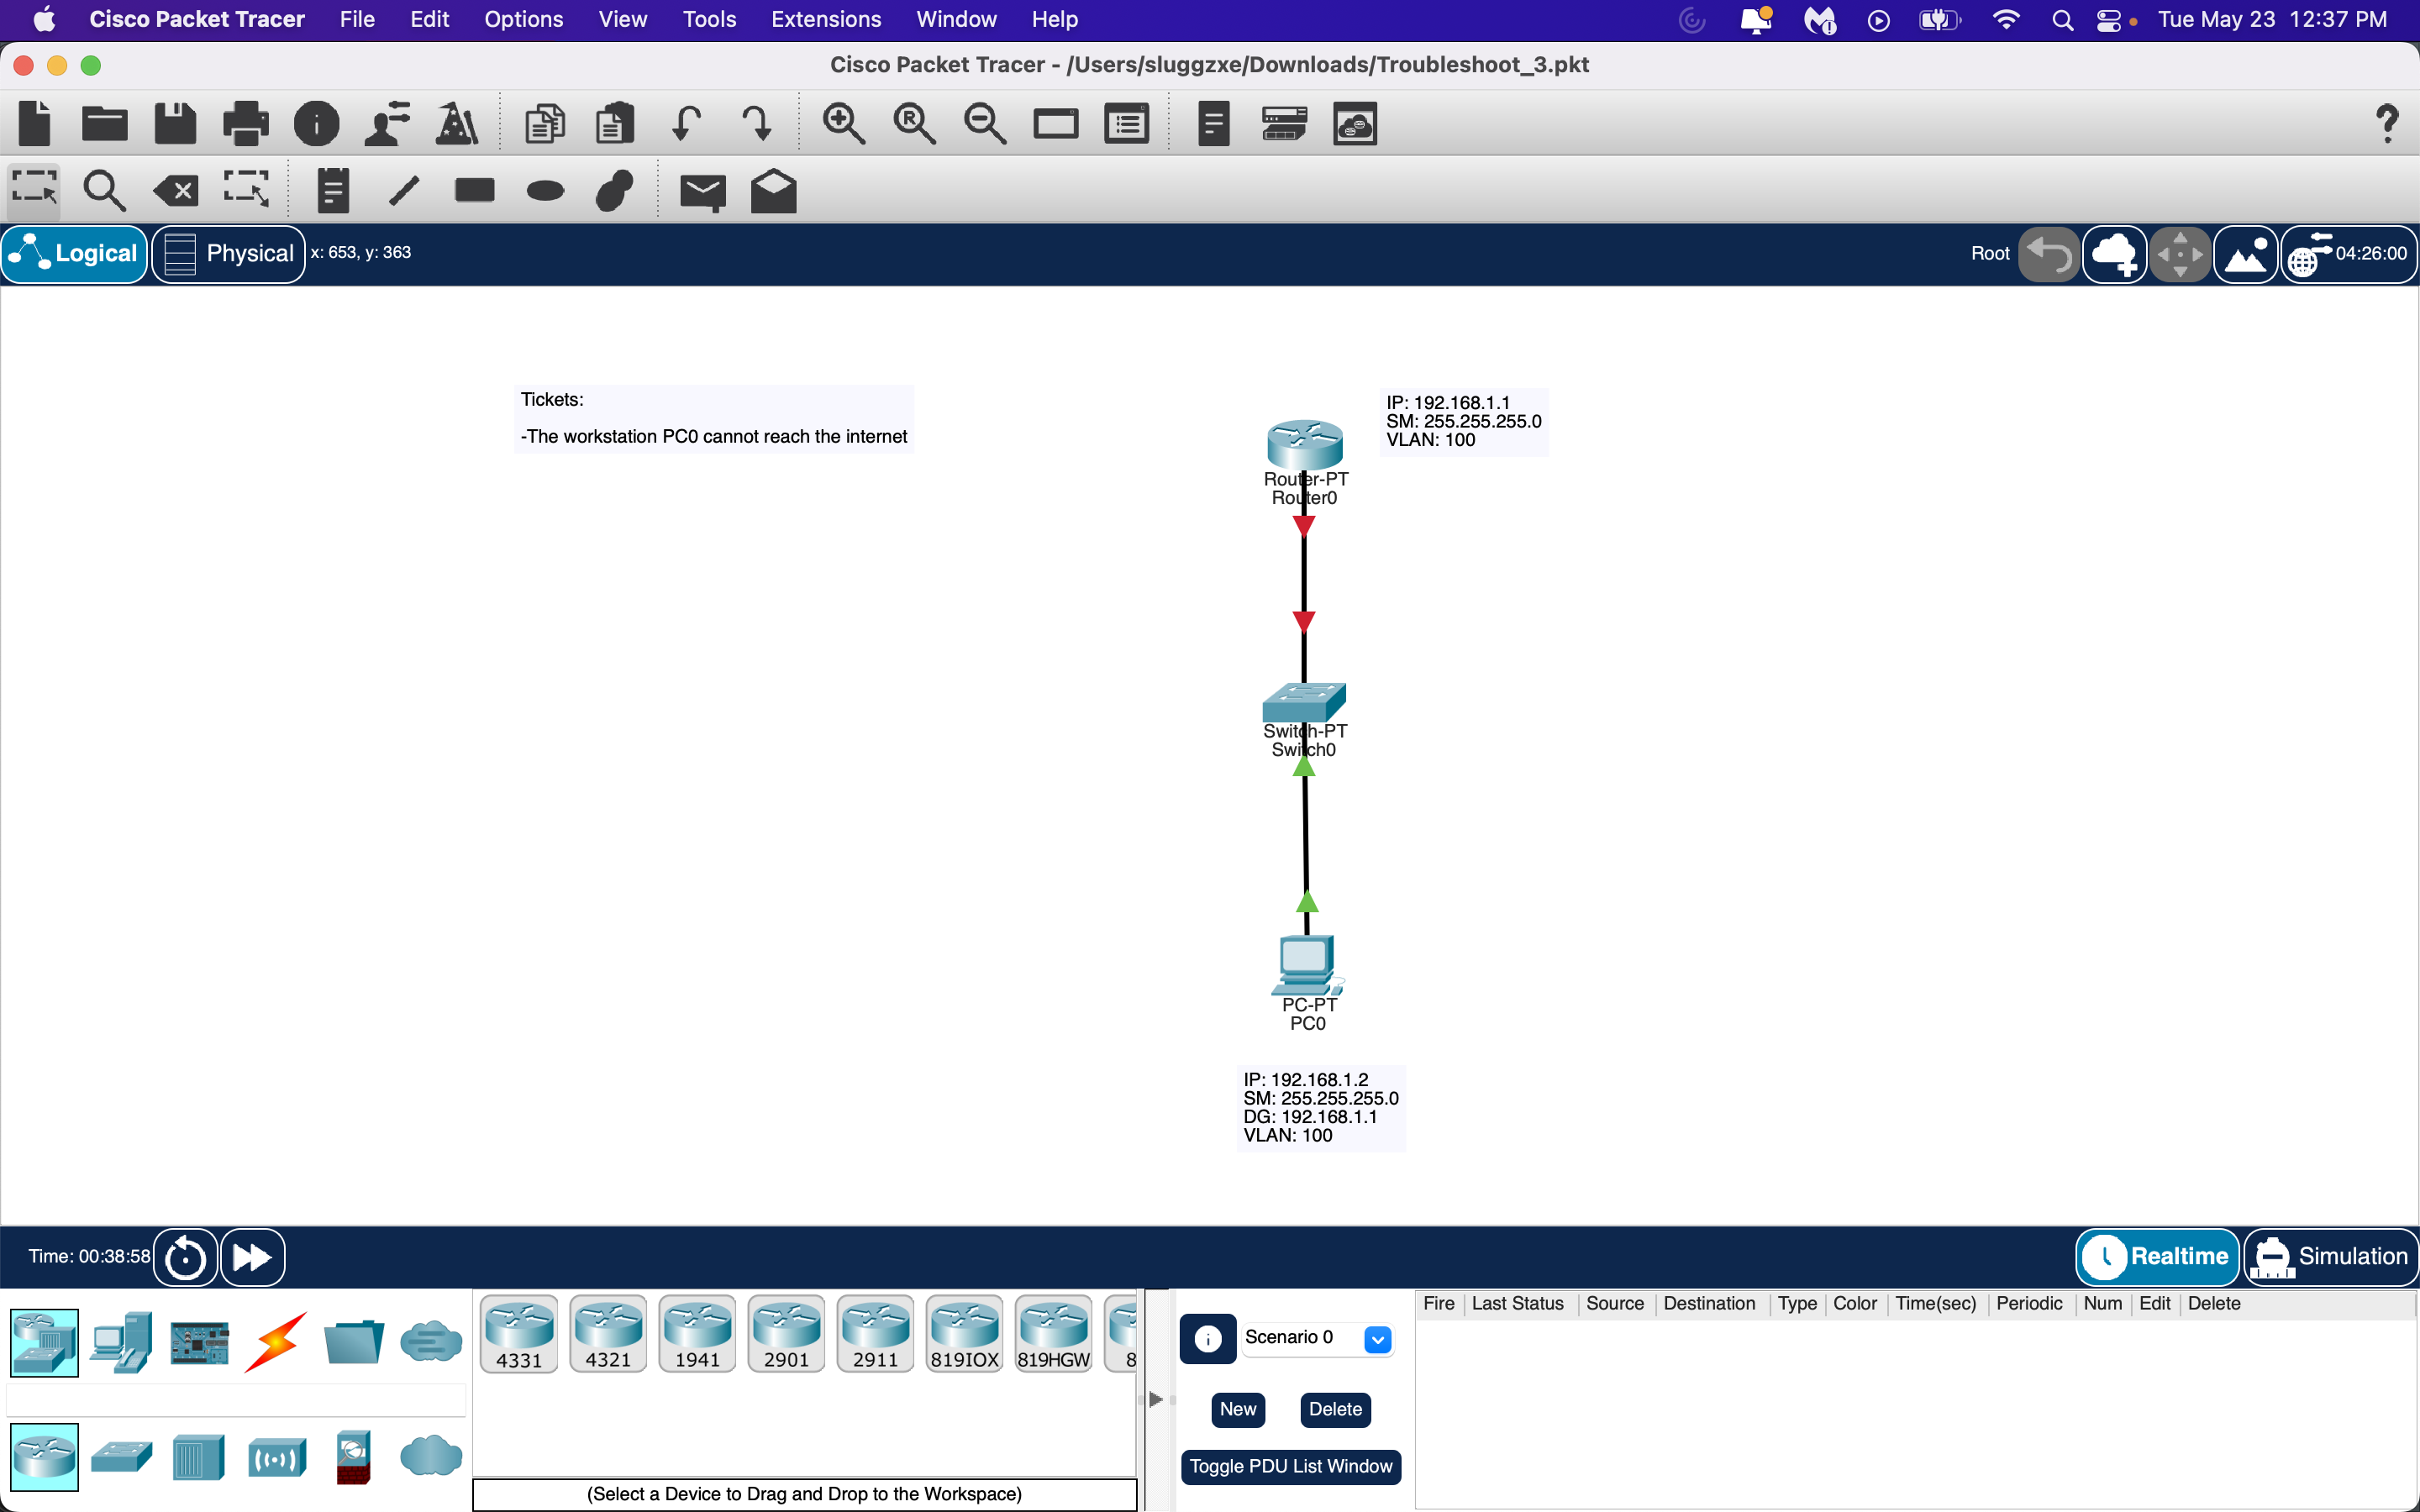
Task: Enable Realtime mode
Action: (2156, 1257)
